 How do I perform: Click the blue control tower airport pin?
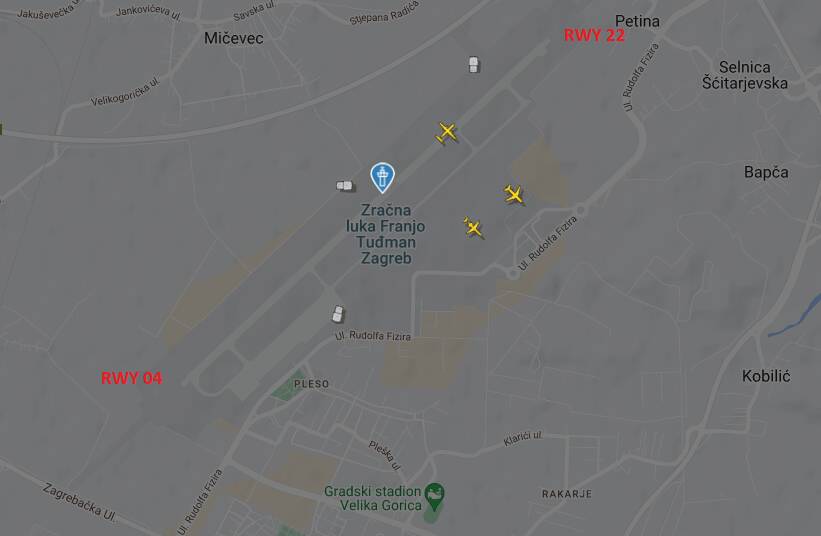(x=383, y=177)
